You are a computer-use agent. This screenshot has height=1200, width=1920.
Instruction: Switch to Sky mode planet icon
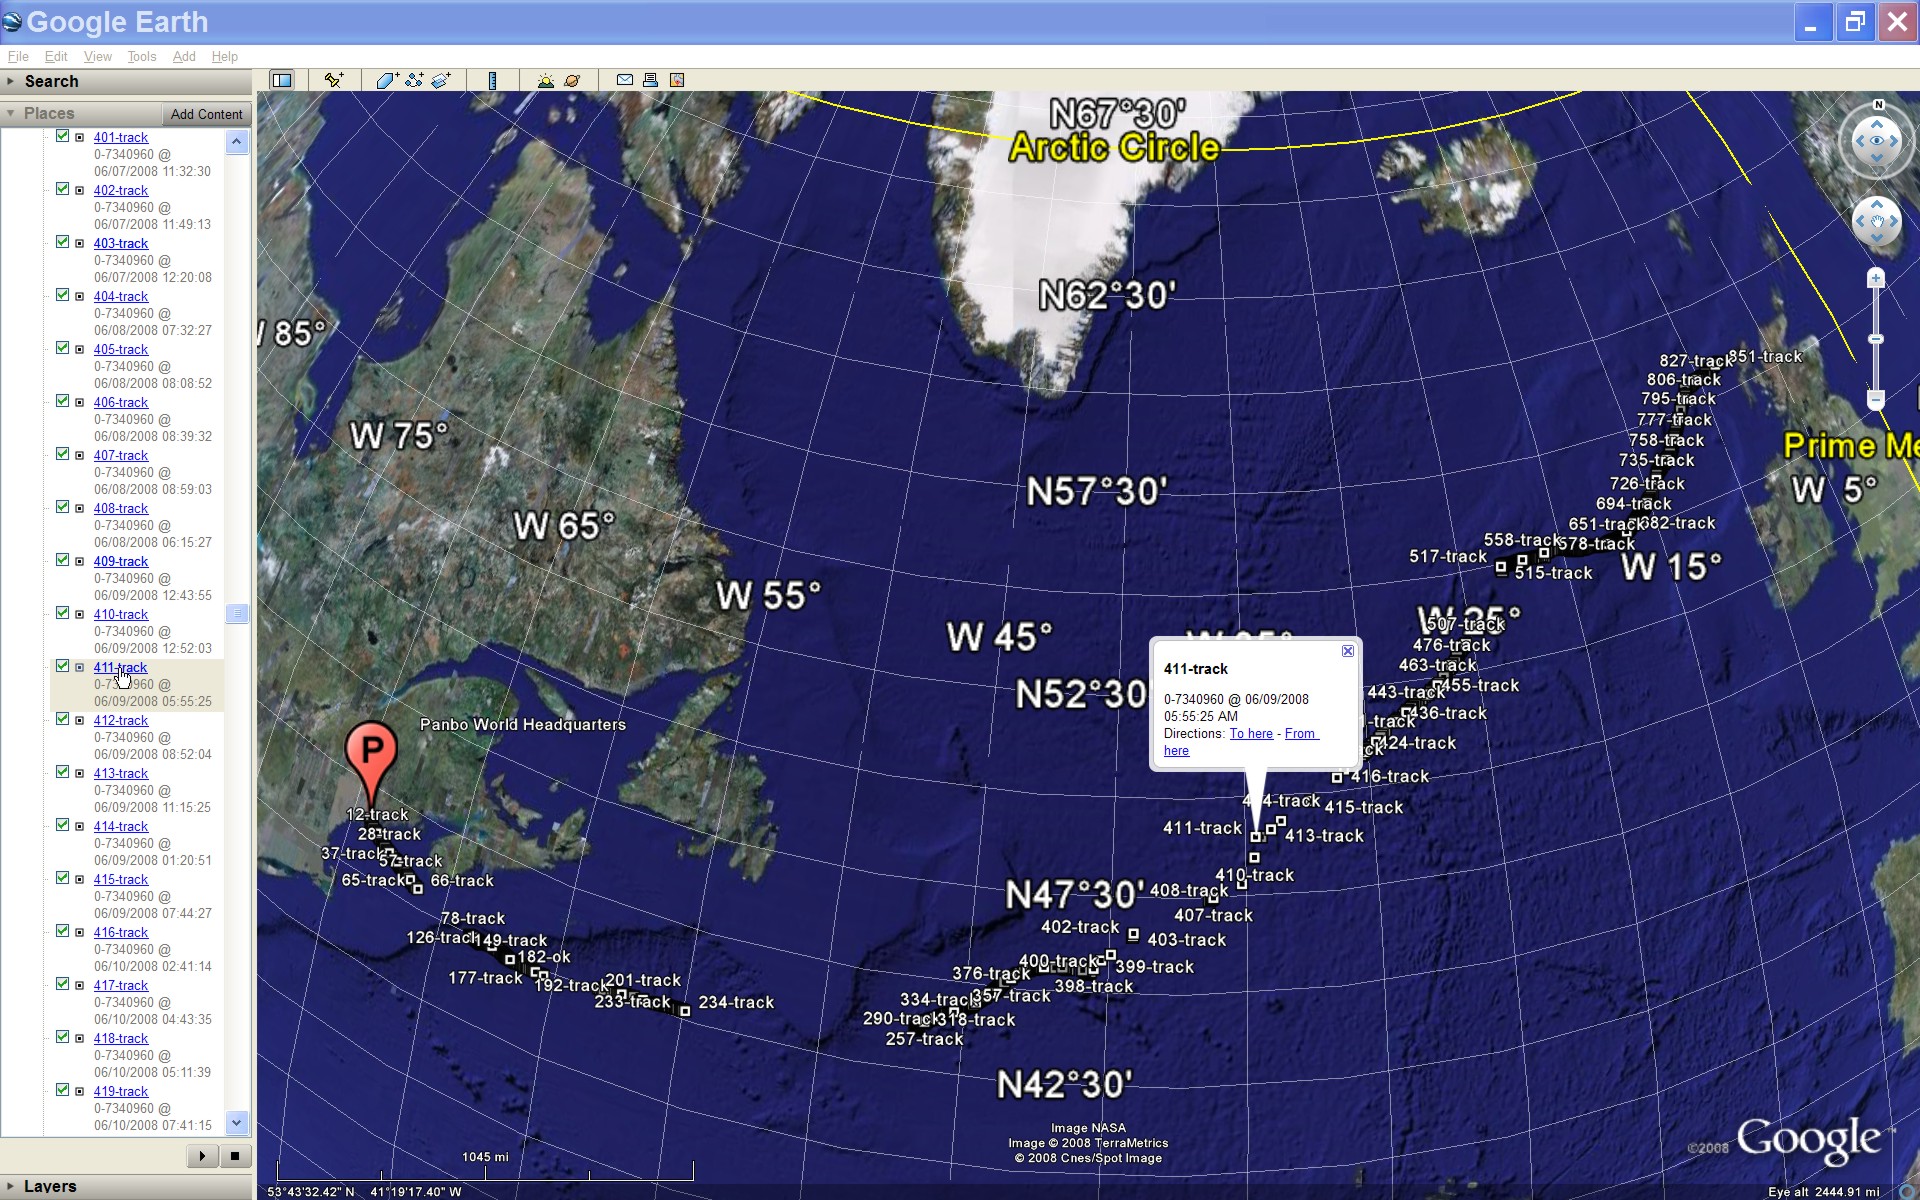point(572,80)
